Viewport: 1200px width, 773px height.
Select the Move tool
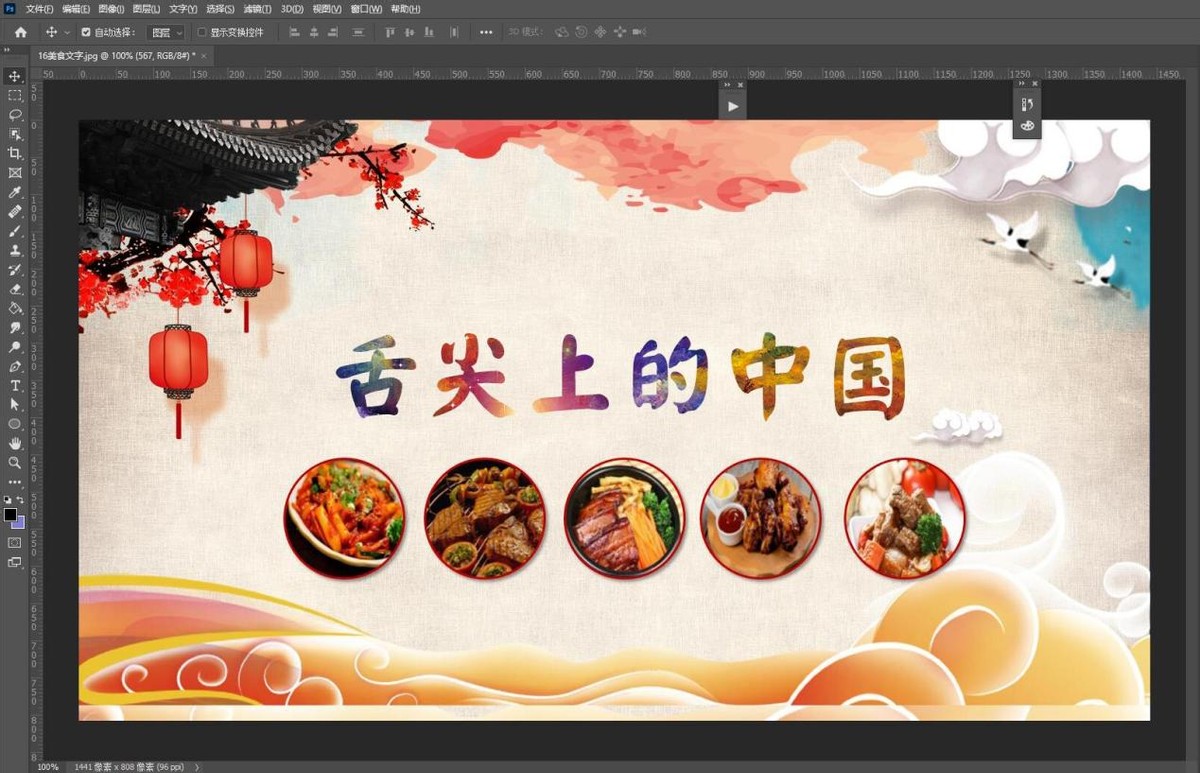pos(14,76)
